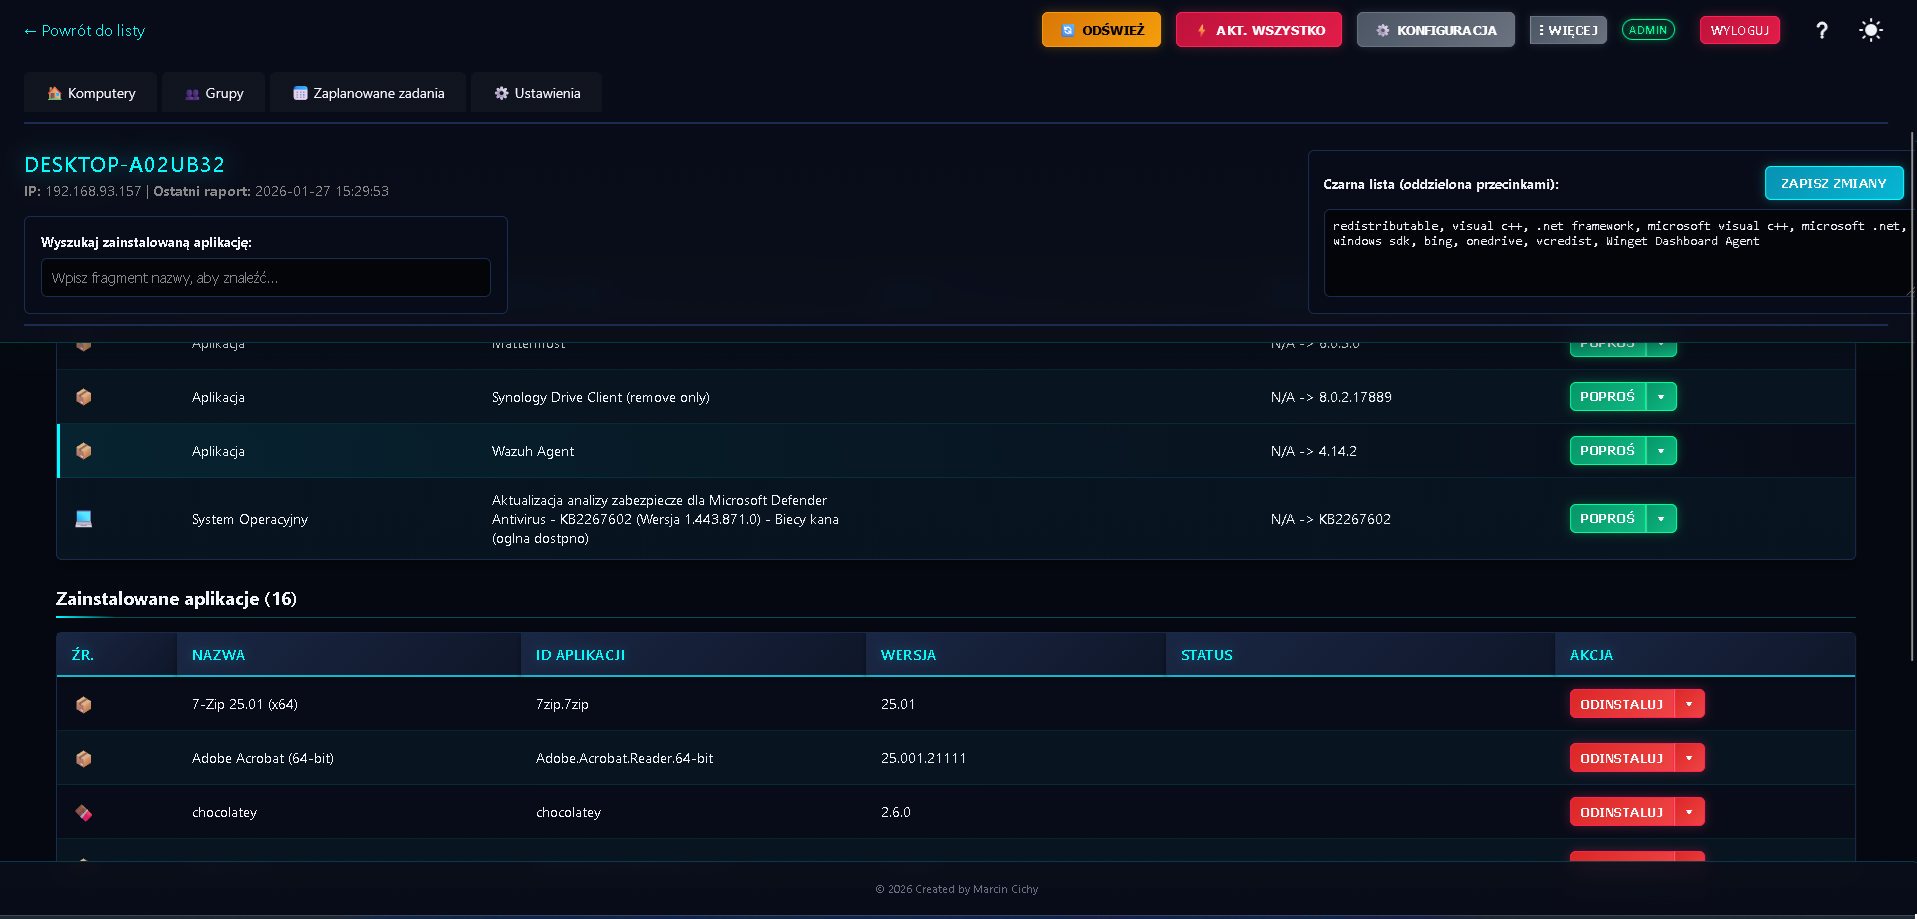Open the dropdown arrow next to POPROŚ for Synology Drive Client
Image resolution: width=1917 pixels, height=919 pixels.
coord(1661,397)
